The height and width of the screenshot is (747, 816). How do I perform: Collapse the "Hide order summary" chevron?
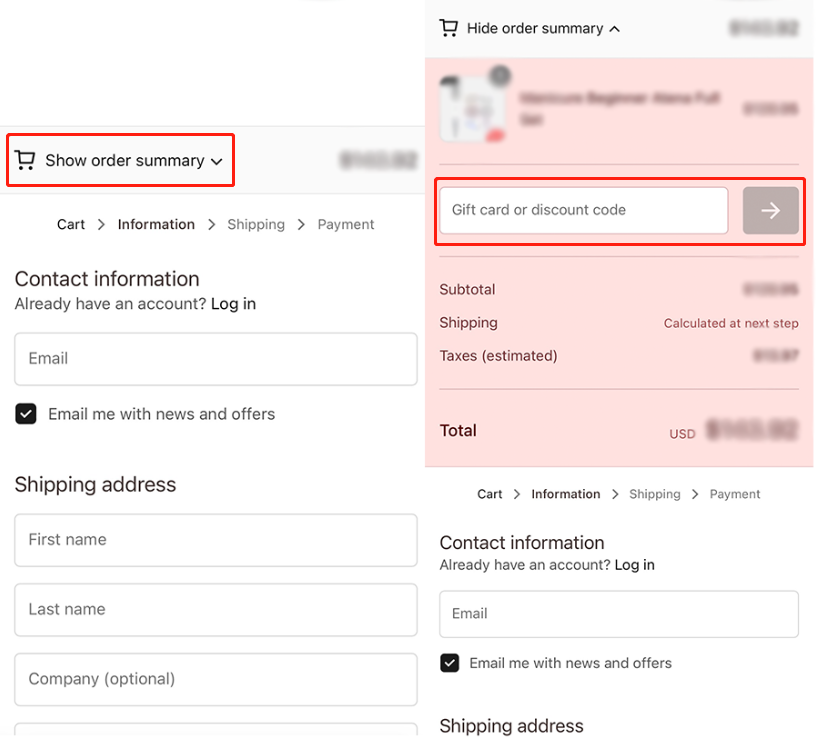coord(614,29)
